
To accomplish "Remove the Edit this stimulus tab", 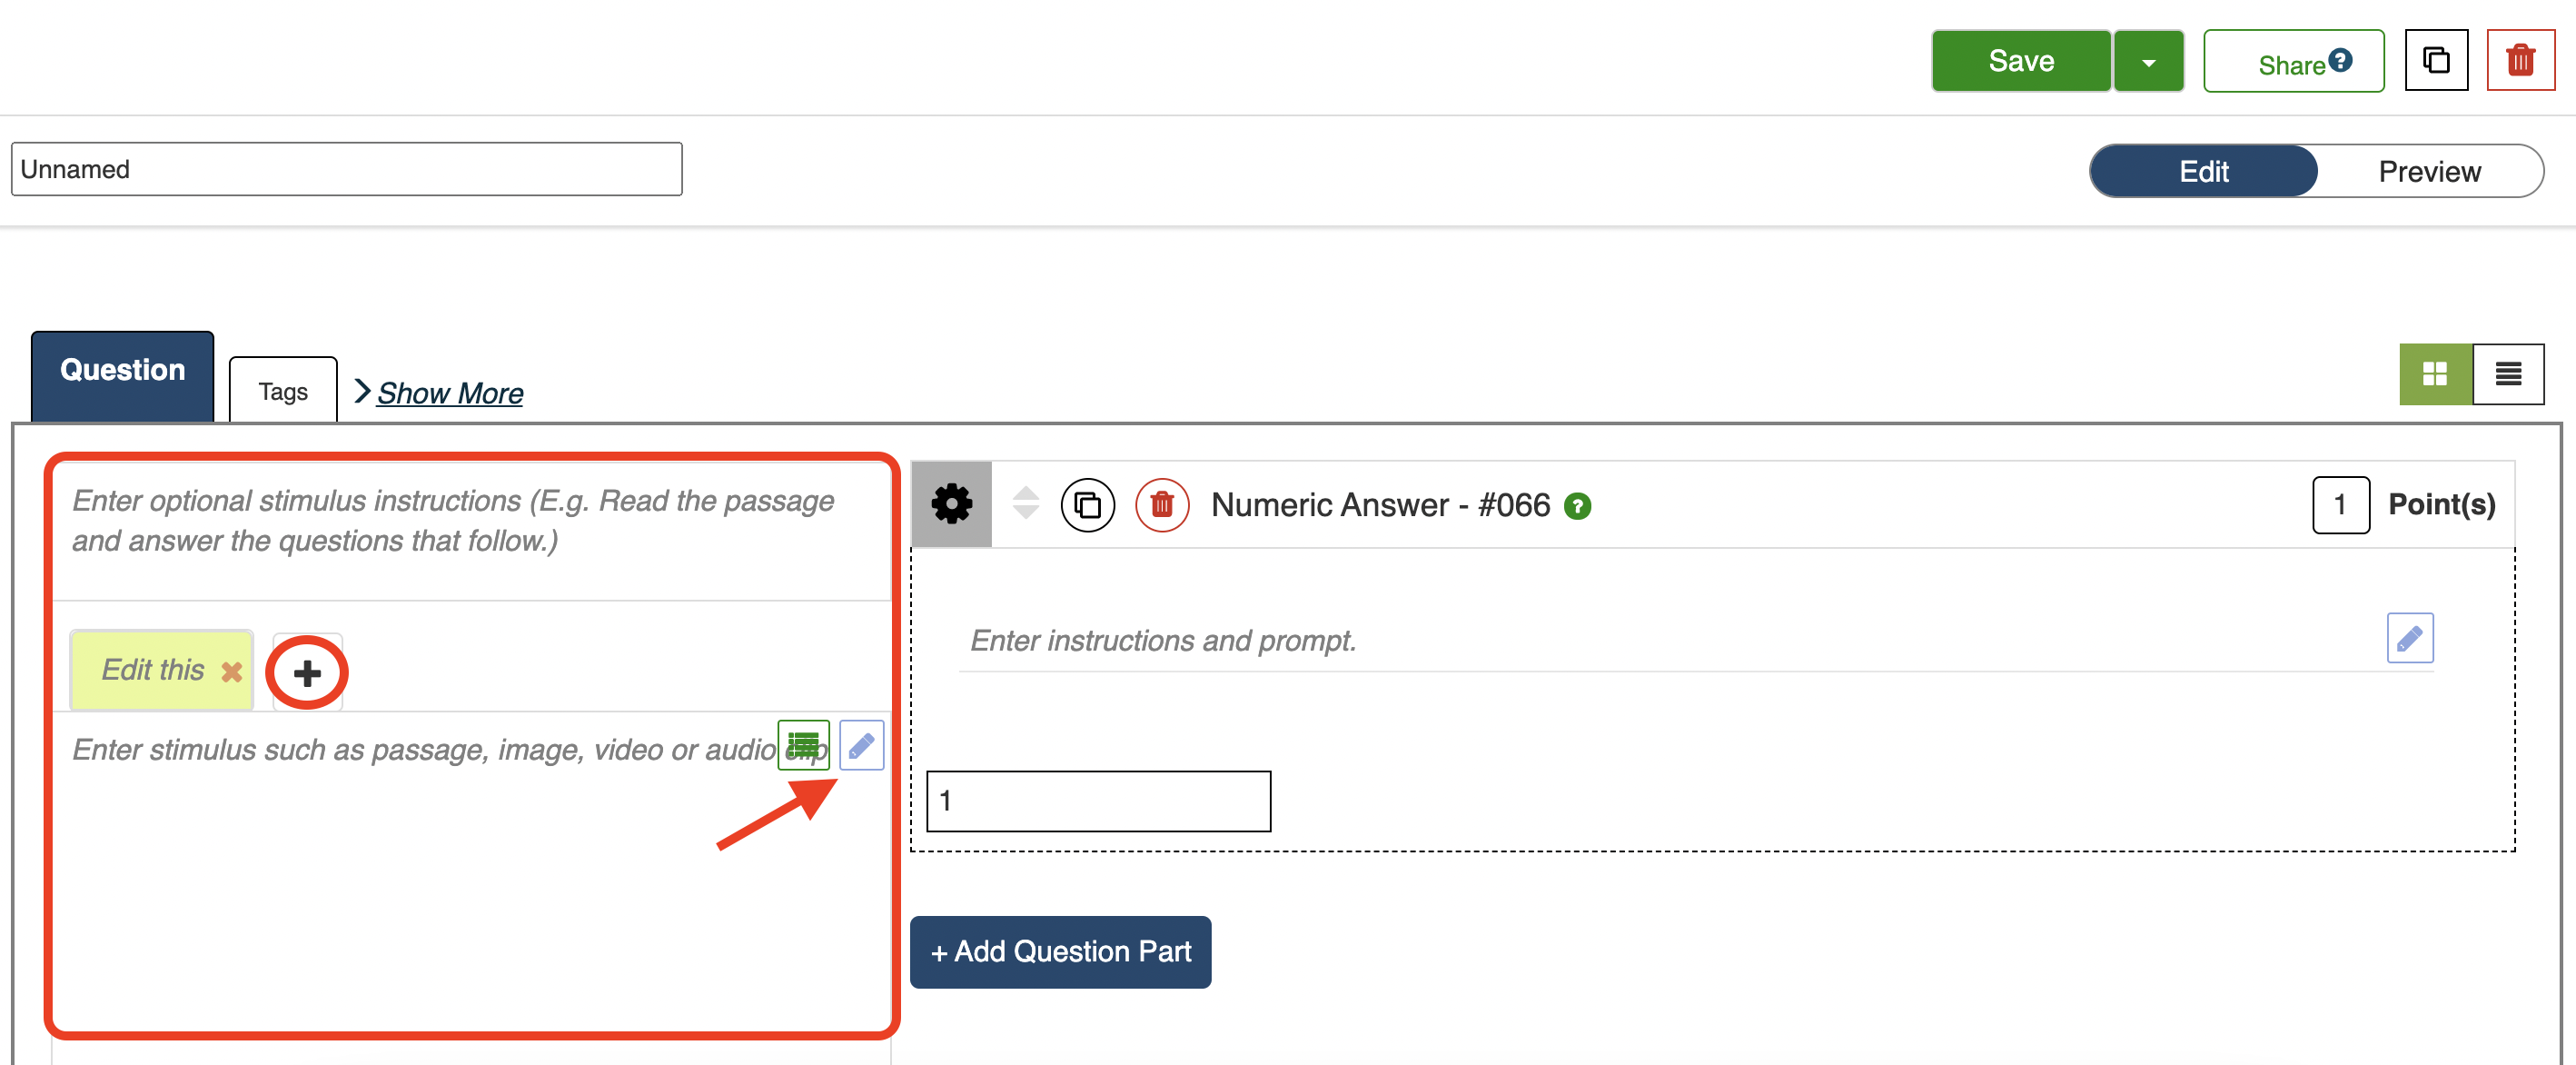I will point(231,672).
